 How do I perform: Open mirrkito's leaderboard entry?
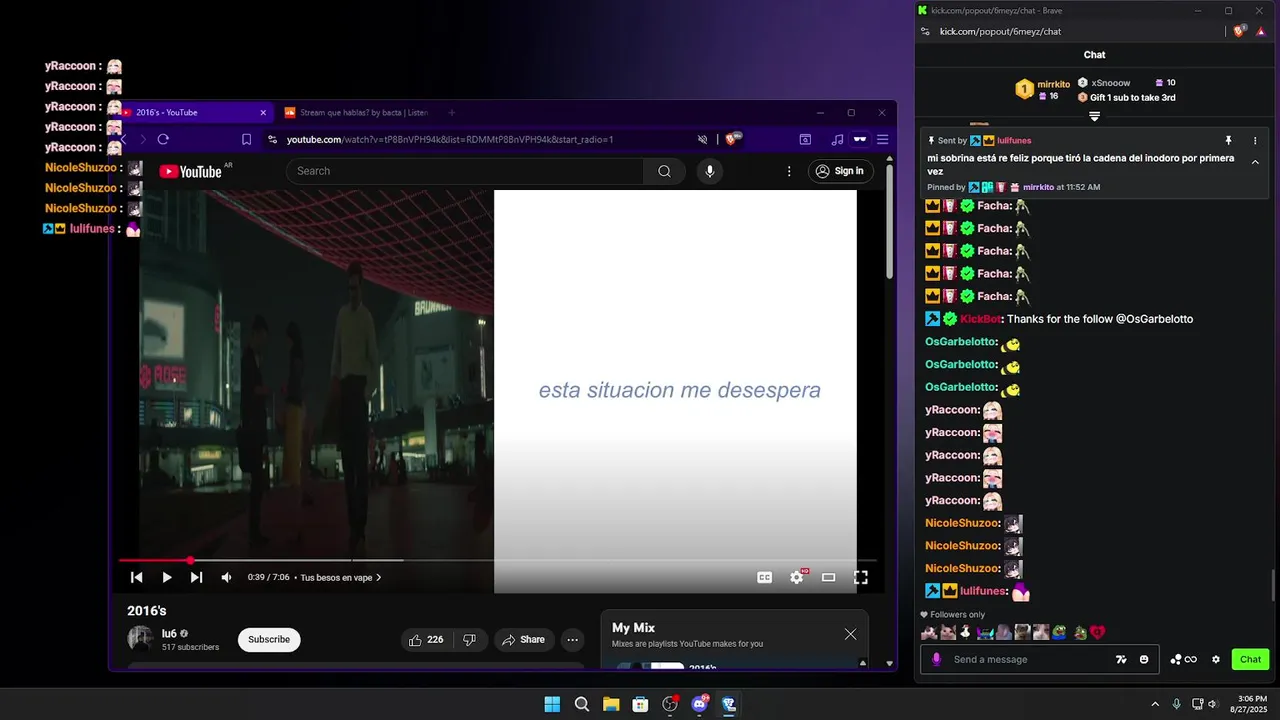pos(1043,90)
